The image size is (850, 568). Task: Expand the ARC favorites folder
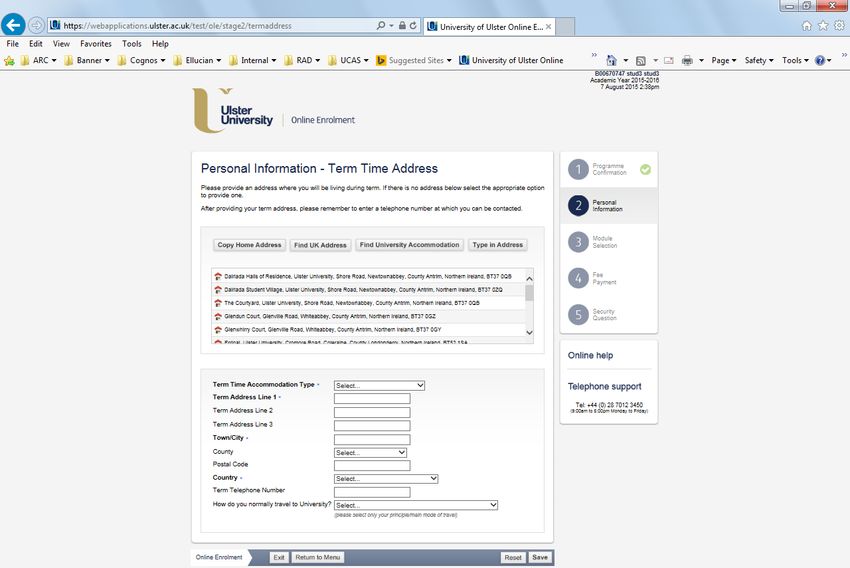coord(38,60)
